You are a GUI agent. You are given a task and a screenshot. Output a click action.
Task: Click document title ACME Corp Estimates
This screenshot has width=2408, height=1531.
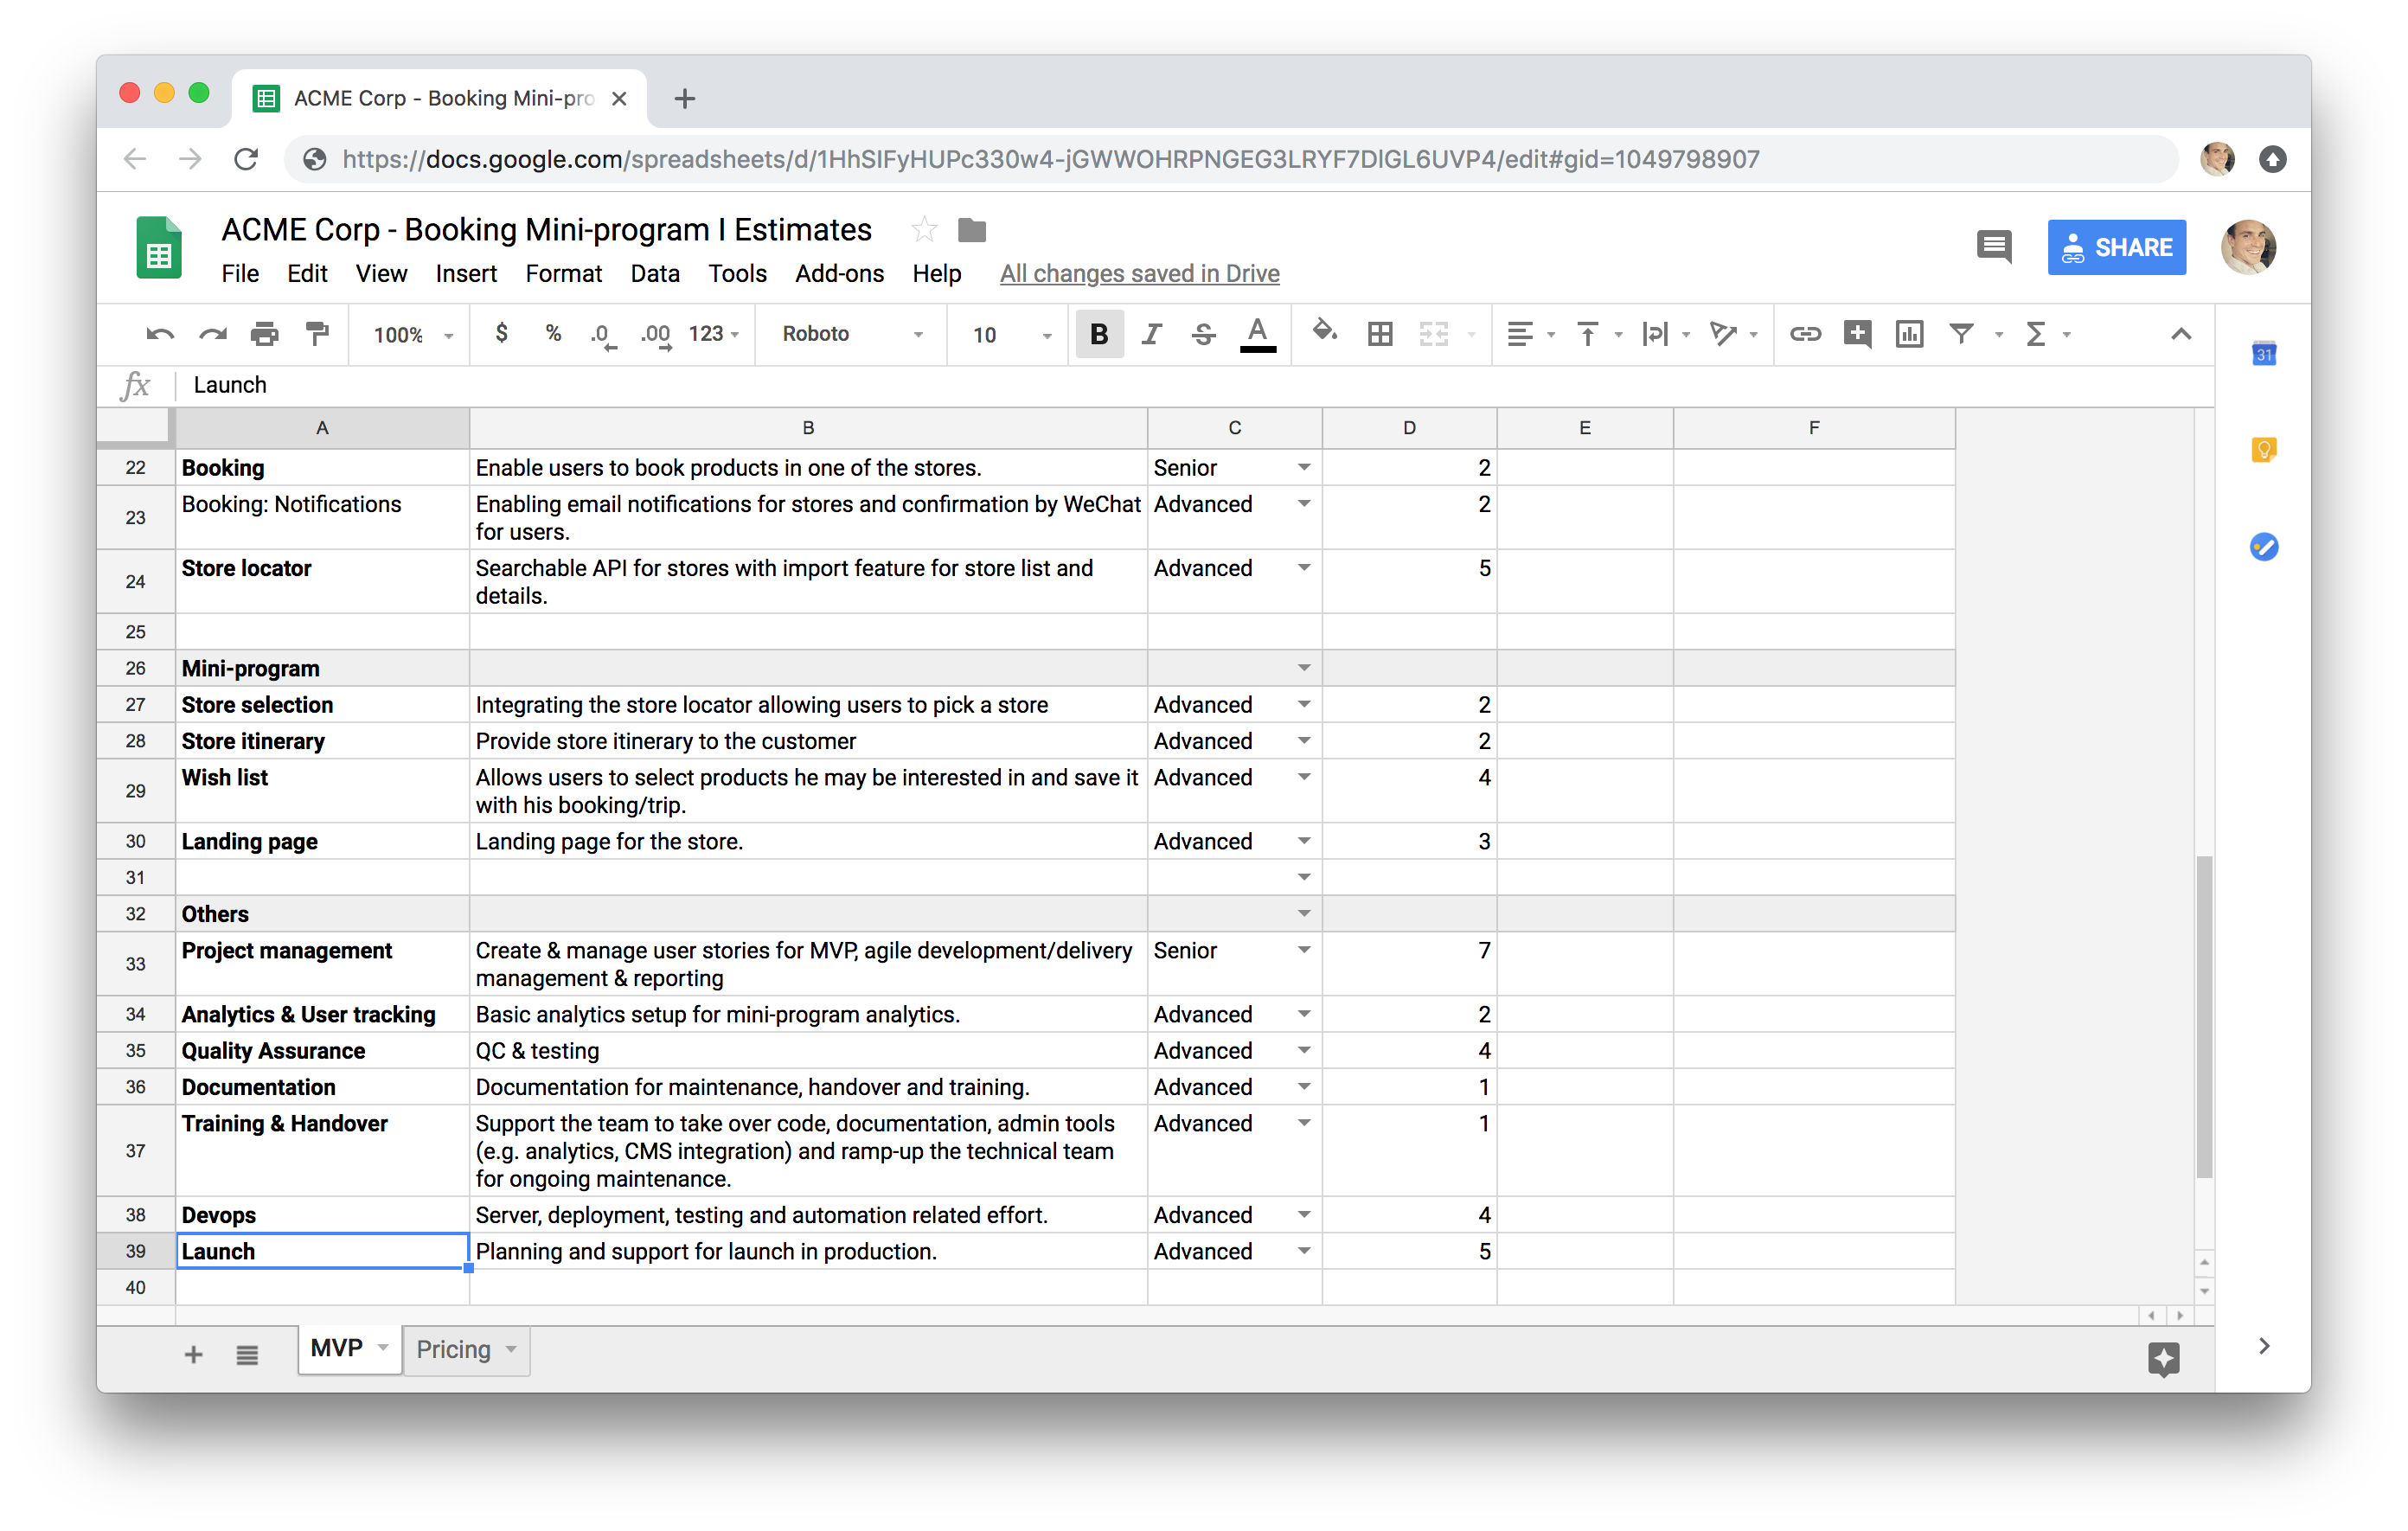click(x=546, y=230)
